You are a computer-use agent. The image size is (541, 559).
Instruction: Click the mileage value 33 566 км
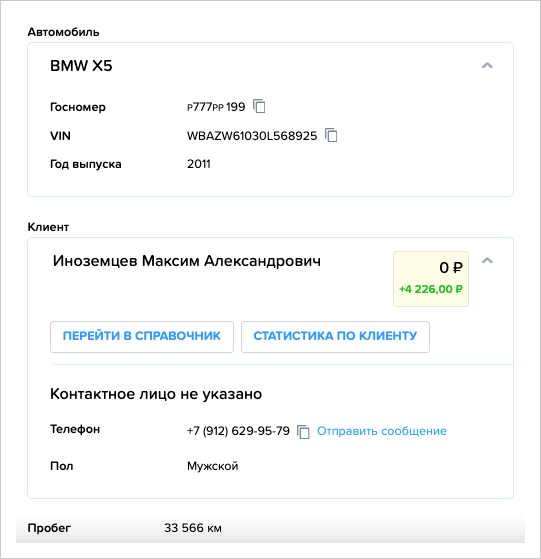click(x=193, y=528)
